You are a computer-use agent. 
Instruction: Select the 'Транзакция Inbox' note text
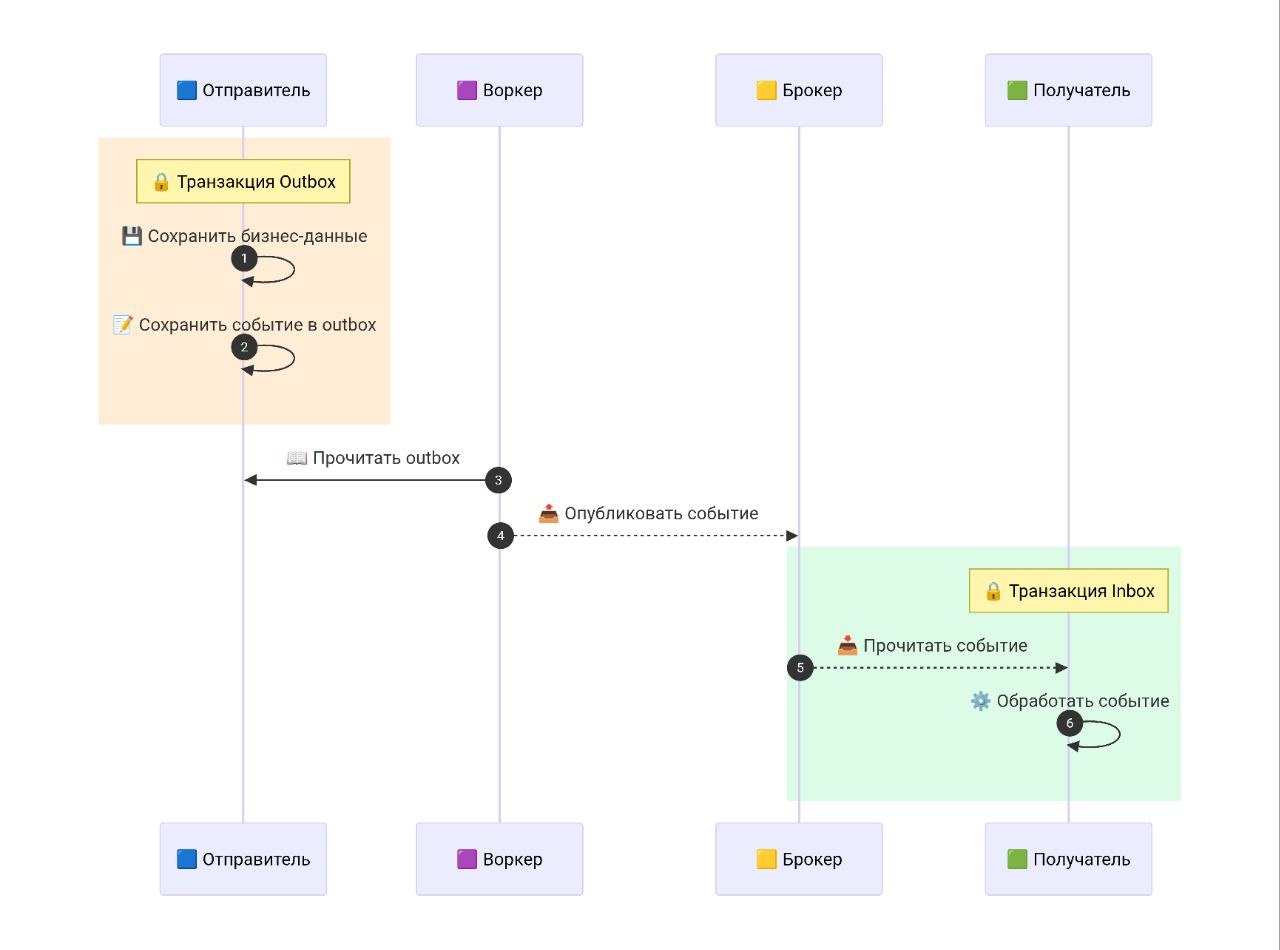pos(1082,591)
